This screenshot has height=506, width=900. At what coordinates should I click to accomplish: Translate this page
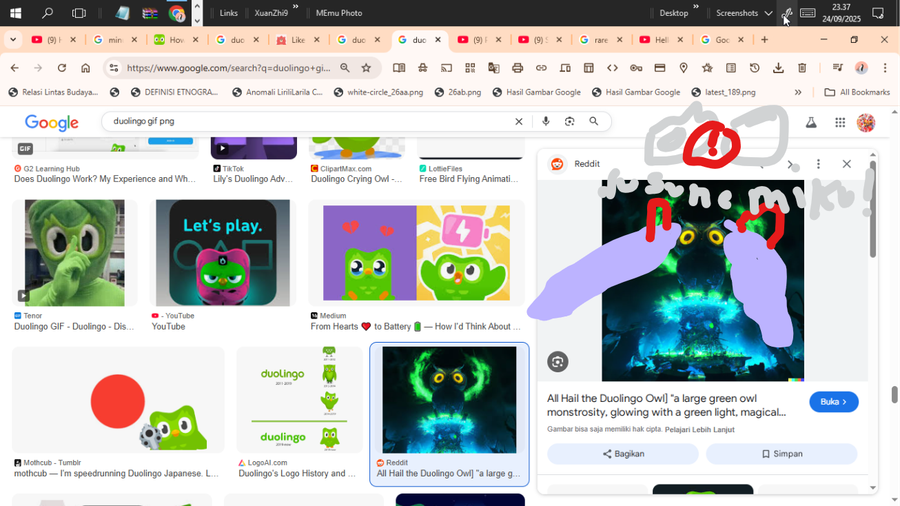[494, 68]
